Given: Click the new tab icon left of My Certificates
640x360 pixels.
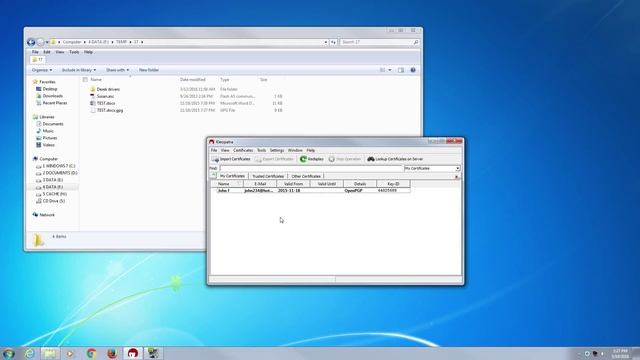Looking at the screenshot, I should 213,175.
